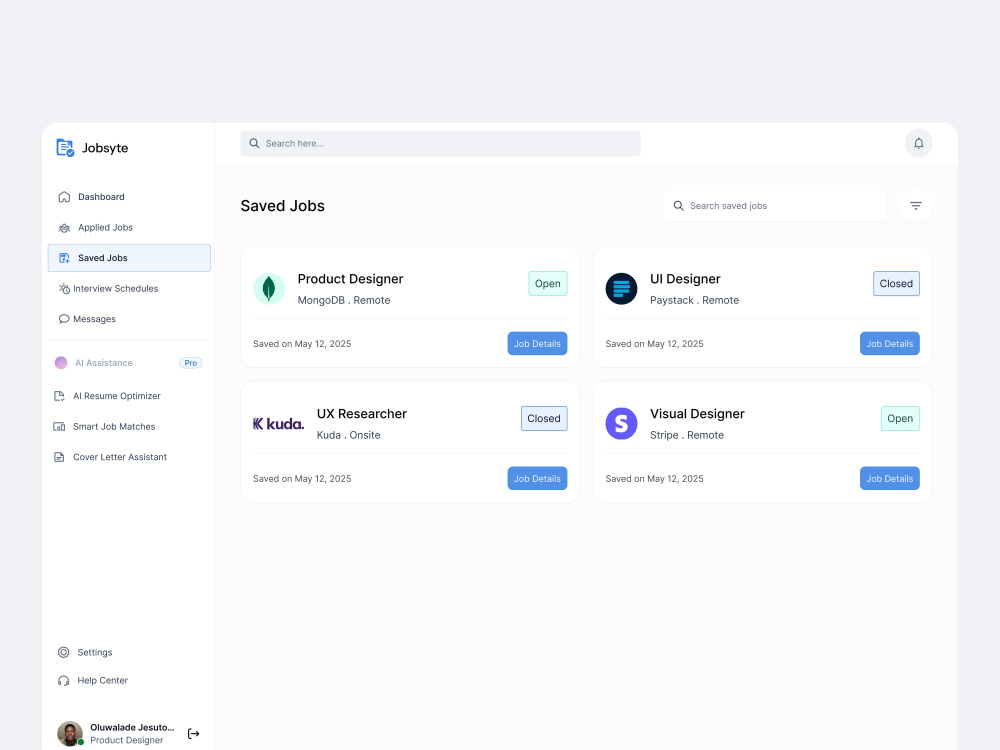Click the Help Center headset icon
Viewport: 1000px width, 750px height.
click(x=64, y=680)
